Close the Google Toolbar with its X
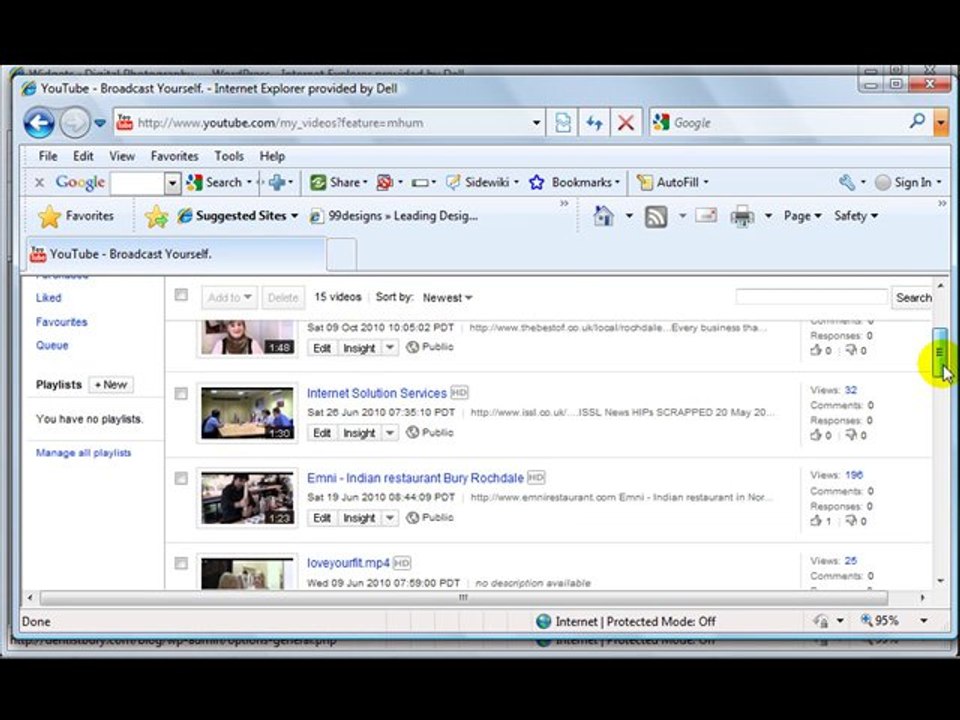 [39, 182]
